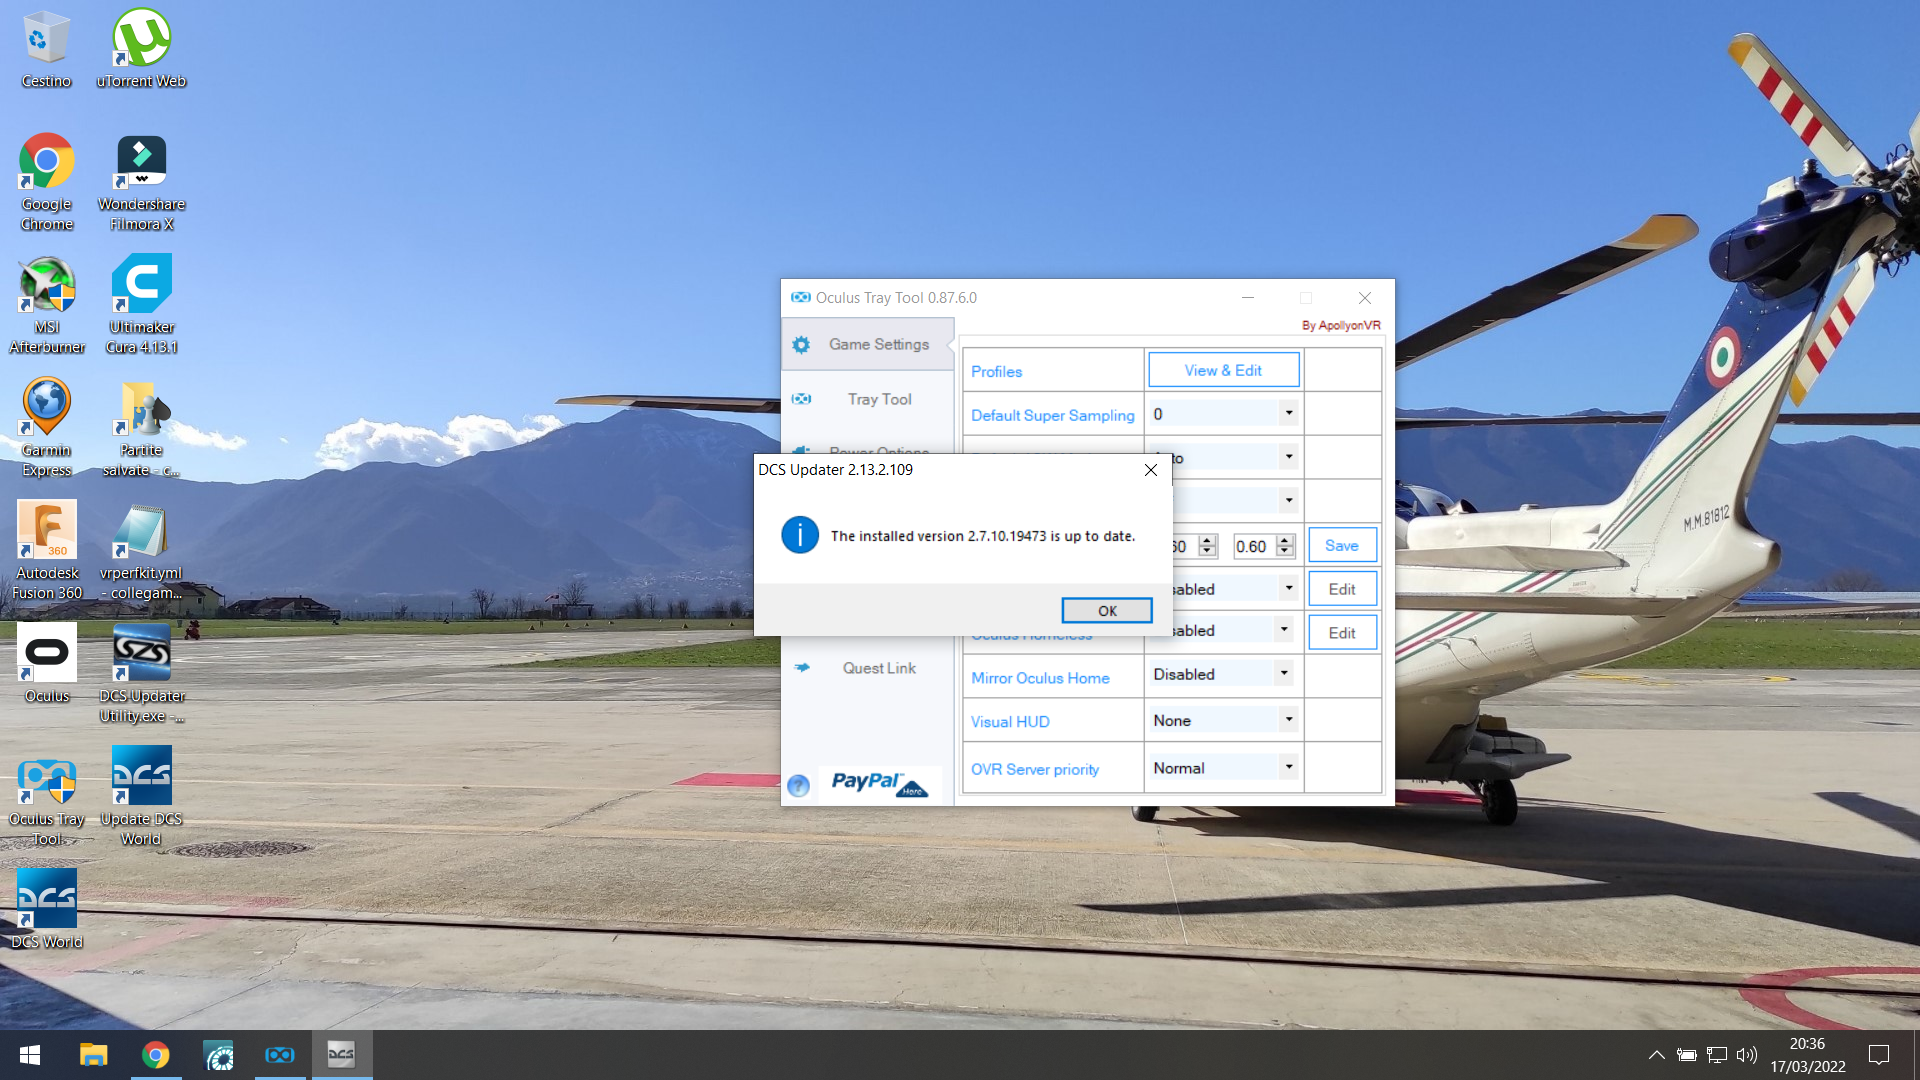Select Oculus desktop app icon
Screen dimensions: 1920x1080
46,664
